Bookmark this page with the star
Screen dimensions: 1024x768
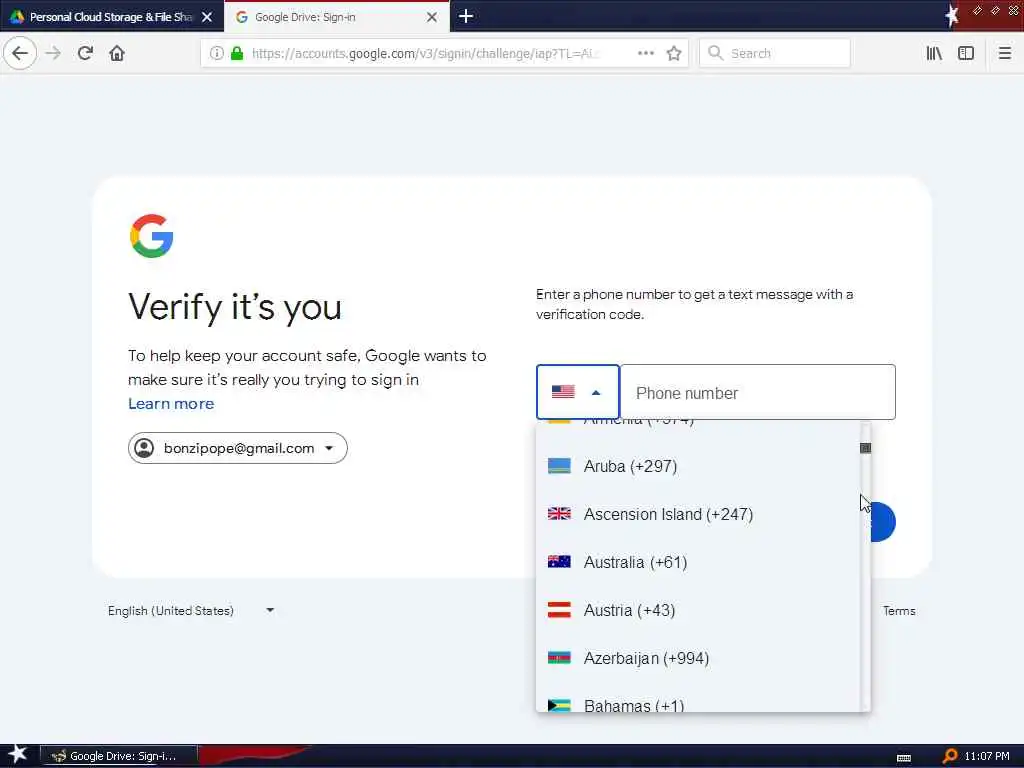[x=674, y=53]
